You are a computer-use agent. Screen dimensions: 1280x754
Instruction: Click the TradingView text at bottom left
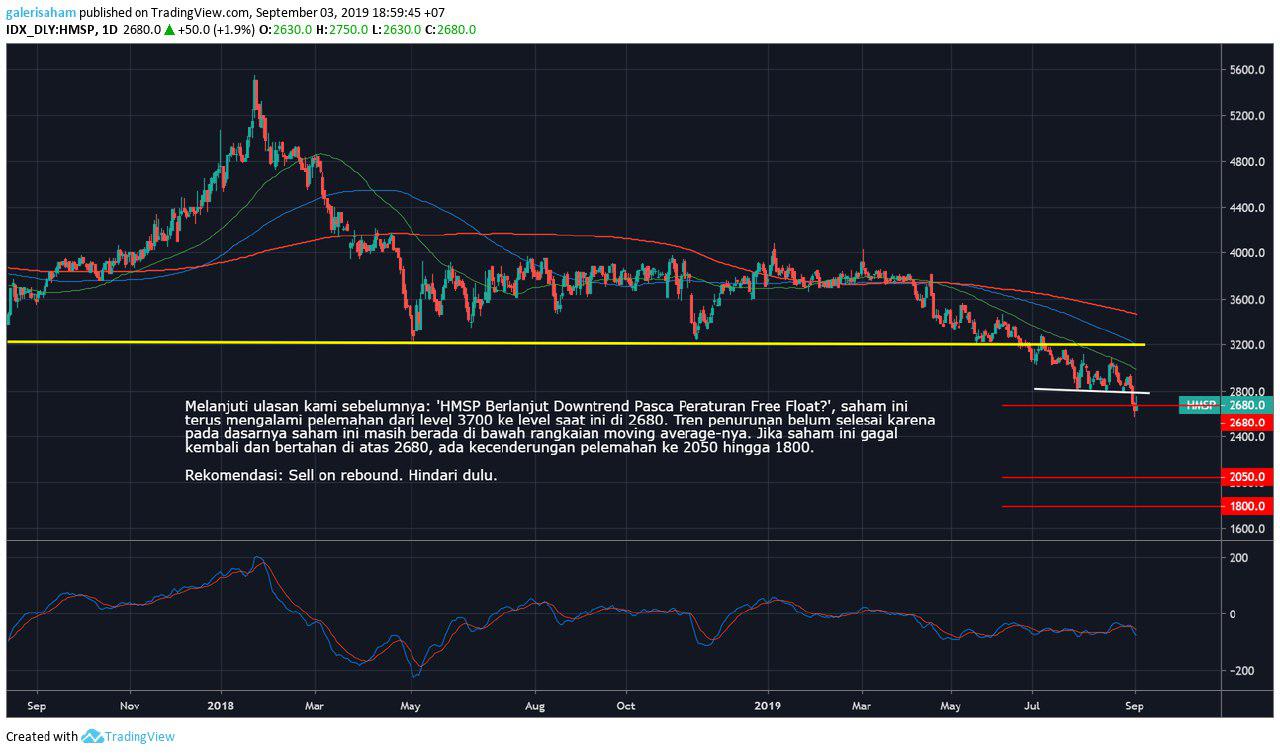pos(140,737)
